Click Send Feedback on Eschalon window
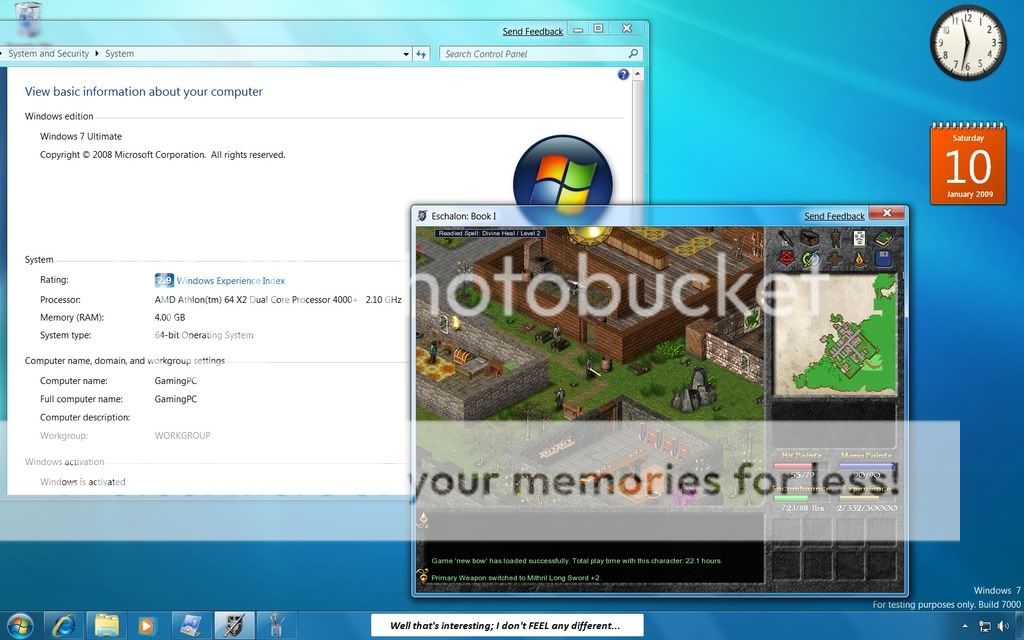The image size is (1024, 640). (x=834, y=216)
